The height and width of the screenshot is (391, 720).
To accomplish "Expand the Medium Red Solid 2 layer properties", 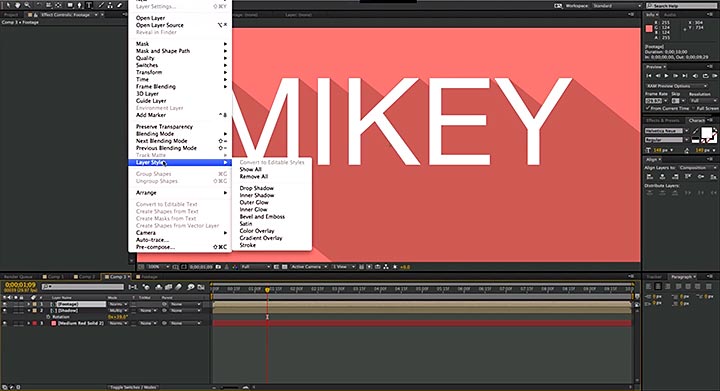I will pyautogui.click(x=28, y=323).
